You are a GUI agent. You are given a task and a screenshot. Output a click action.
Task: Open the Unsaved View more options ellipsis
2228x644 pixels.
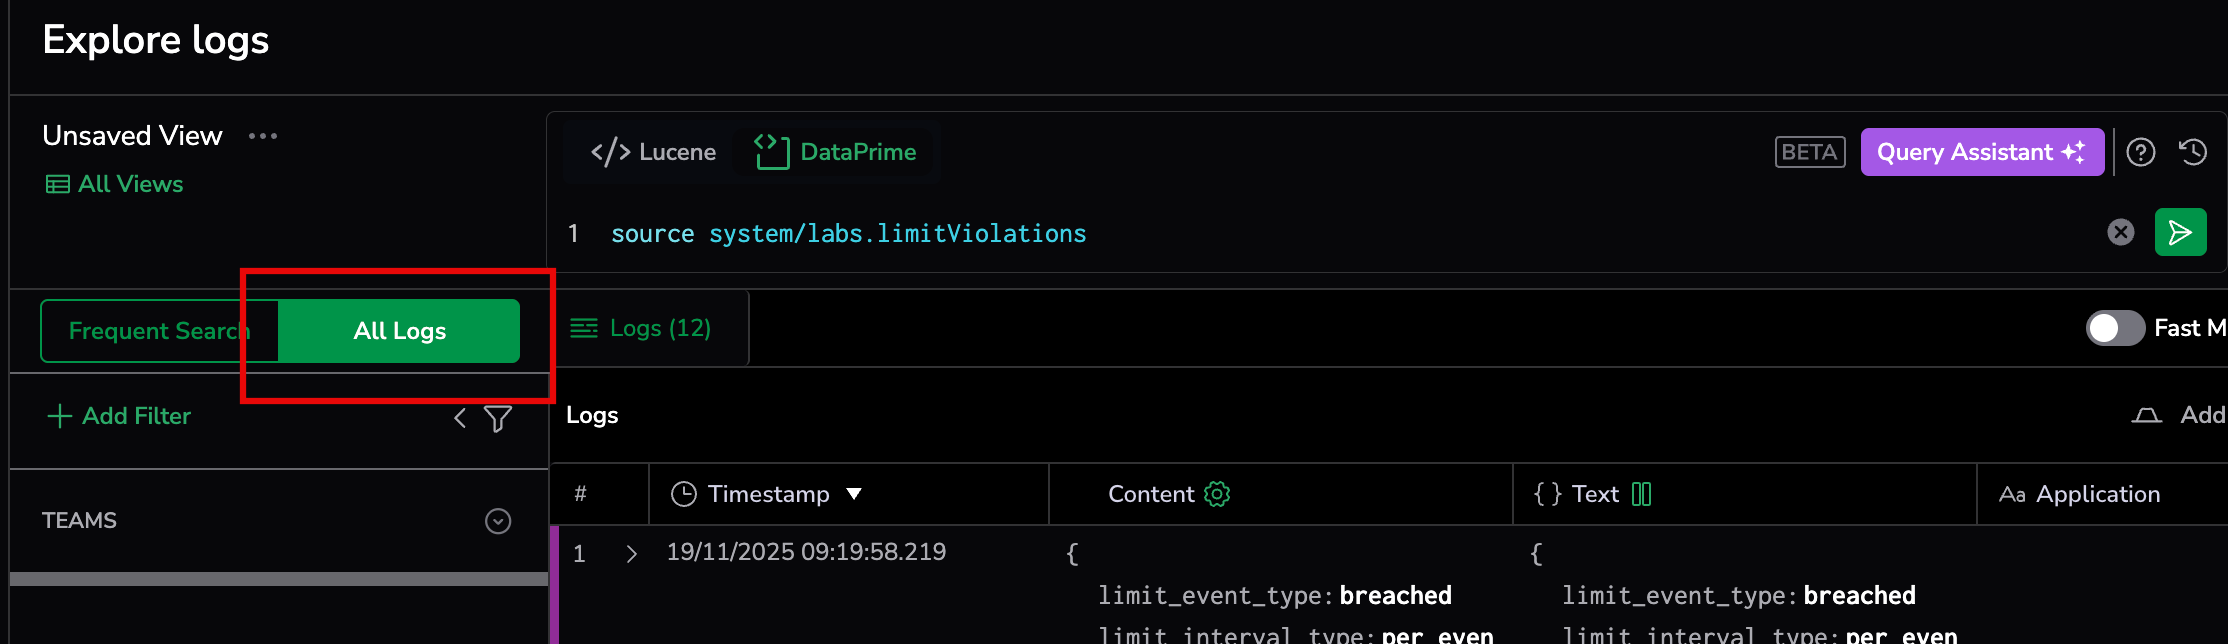pyautogui.click(x=263, y=136)
